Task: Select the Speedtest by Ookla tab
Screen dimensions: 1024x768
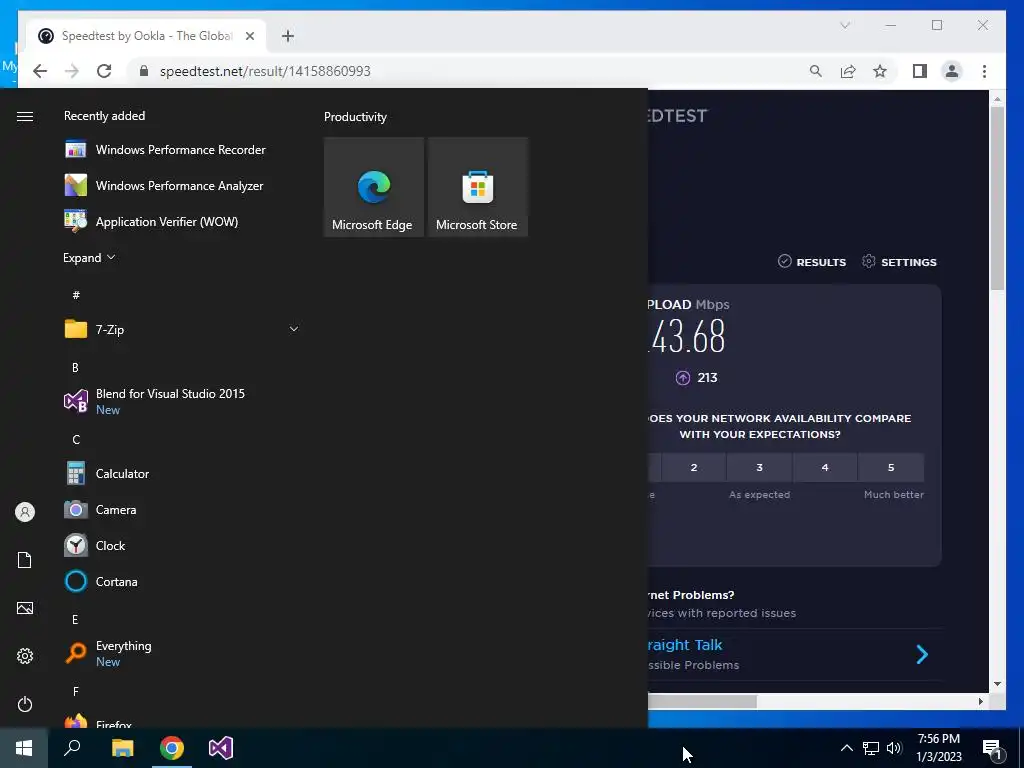Action: point(146,36)
